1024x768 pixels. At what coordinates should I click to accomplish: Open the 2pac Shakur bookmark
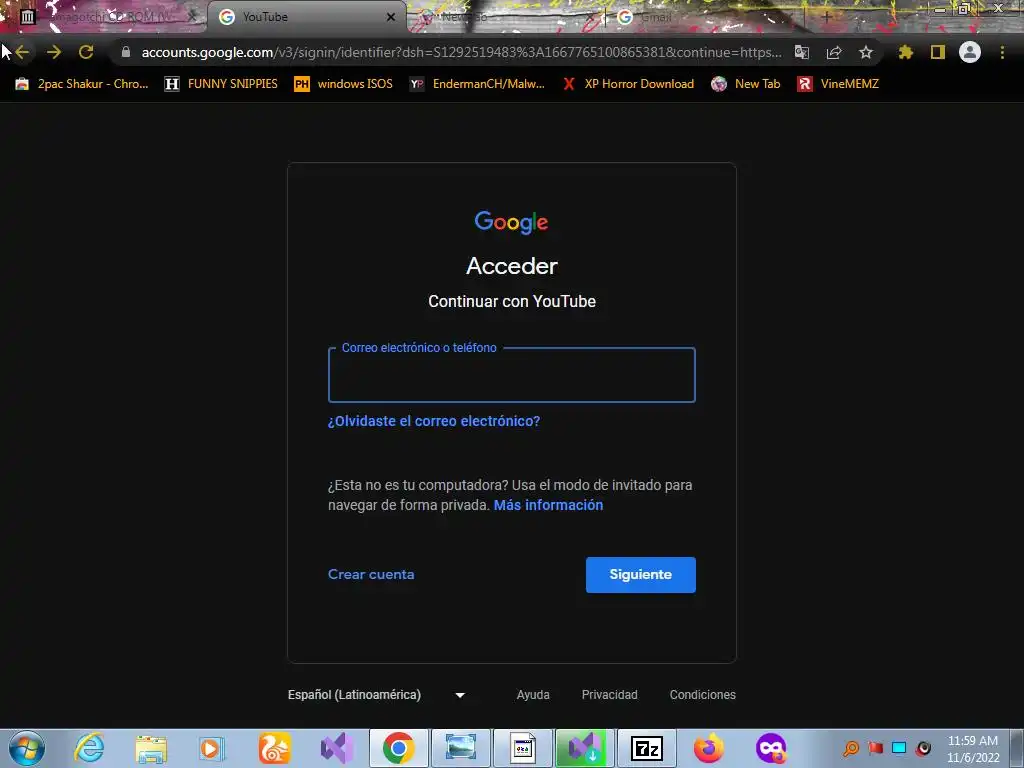(x=82, y=84)
